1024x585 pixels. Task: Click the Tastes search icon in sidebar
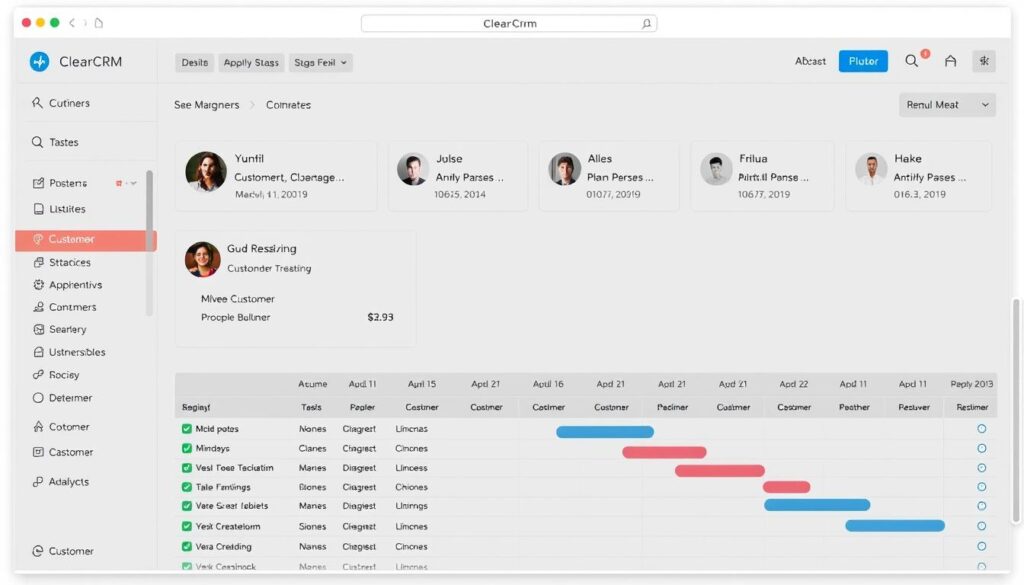(38, 143)
